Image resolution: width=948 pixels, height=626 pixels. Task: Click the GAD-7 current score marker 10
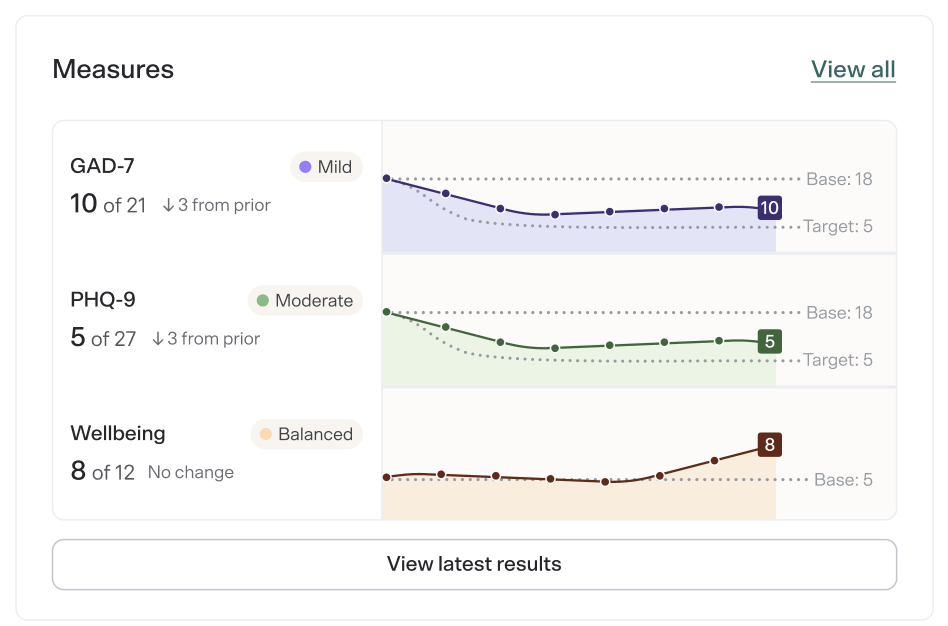[x=769, y=208]
